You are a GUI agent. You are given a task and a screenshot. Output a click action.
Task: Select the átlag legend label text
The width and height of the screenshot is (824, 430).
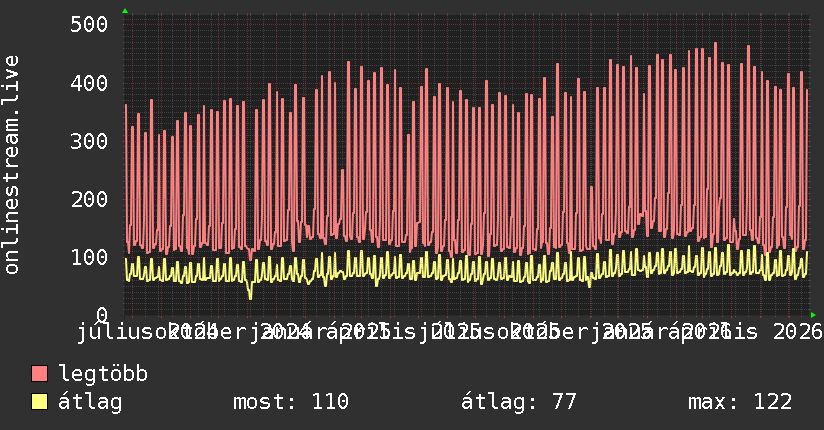(90, 402)
